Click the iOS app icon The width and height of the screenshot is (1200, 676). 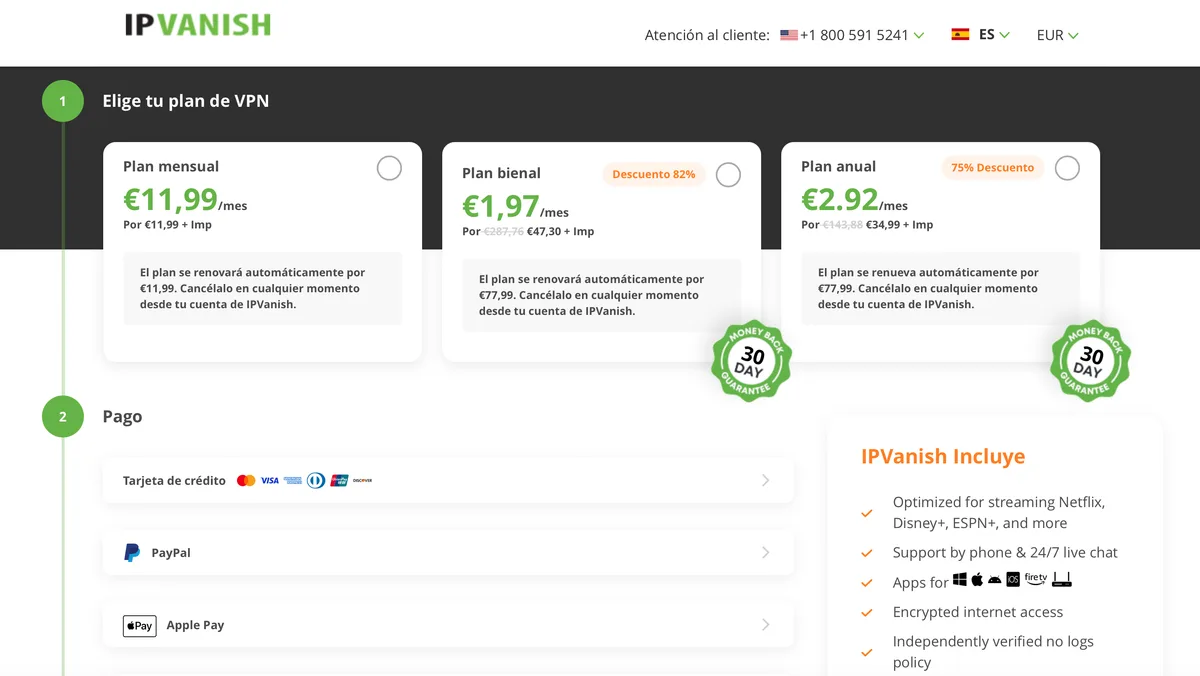click(x=1013, y=580)
